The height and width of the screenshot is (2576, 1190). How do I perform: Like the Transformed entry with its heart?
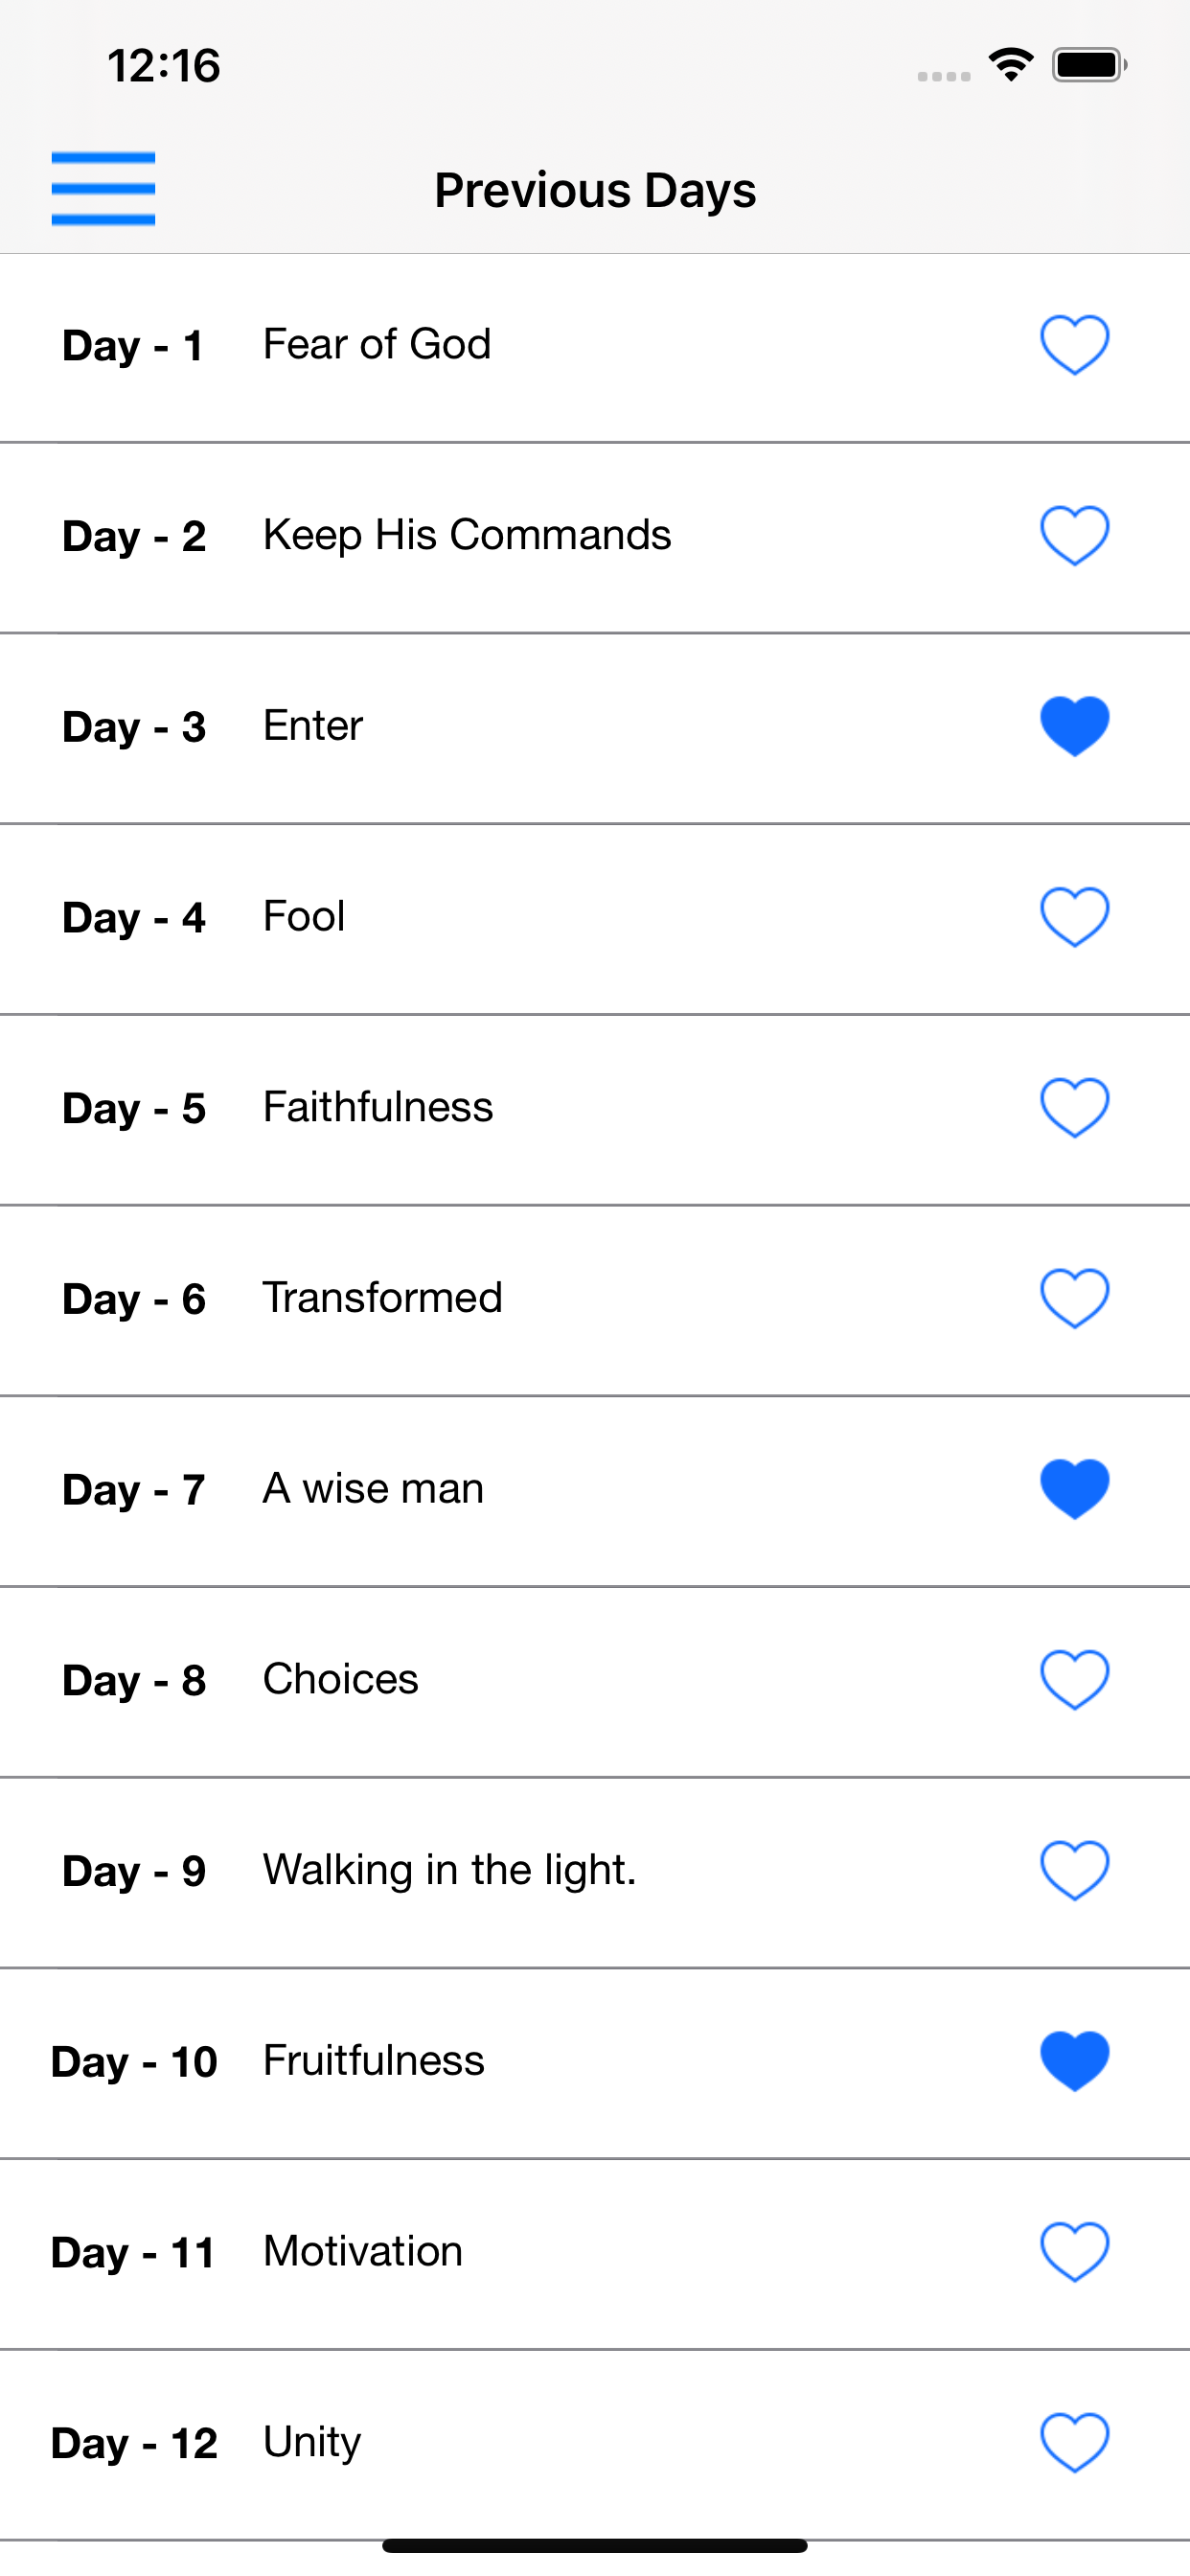(1075, 1299)
